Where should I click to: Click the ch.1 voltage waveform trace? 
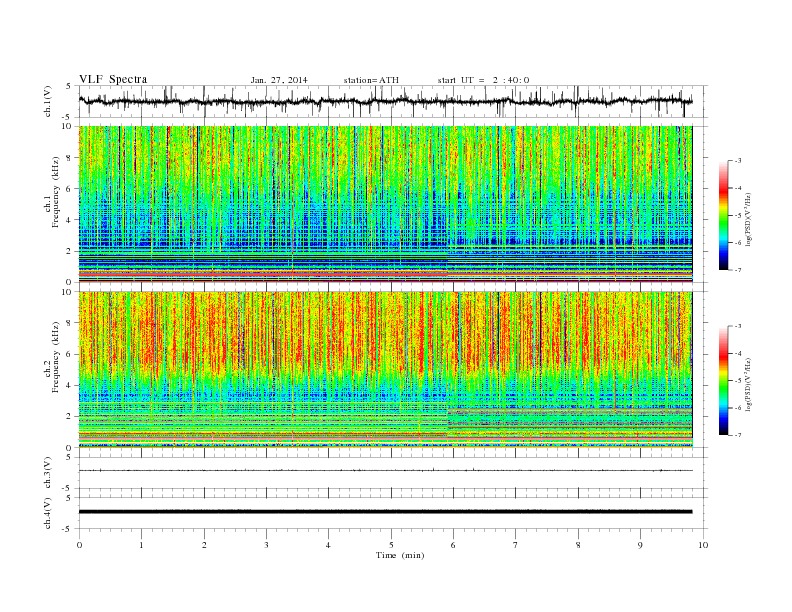tap(385, 101)
